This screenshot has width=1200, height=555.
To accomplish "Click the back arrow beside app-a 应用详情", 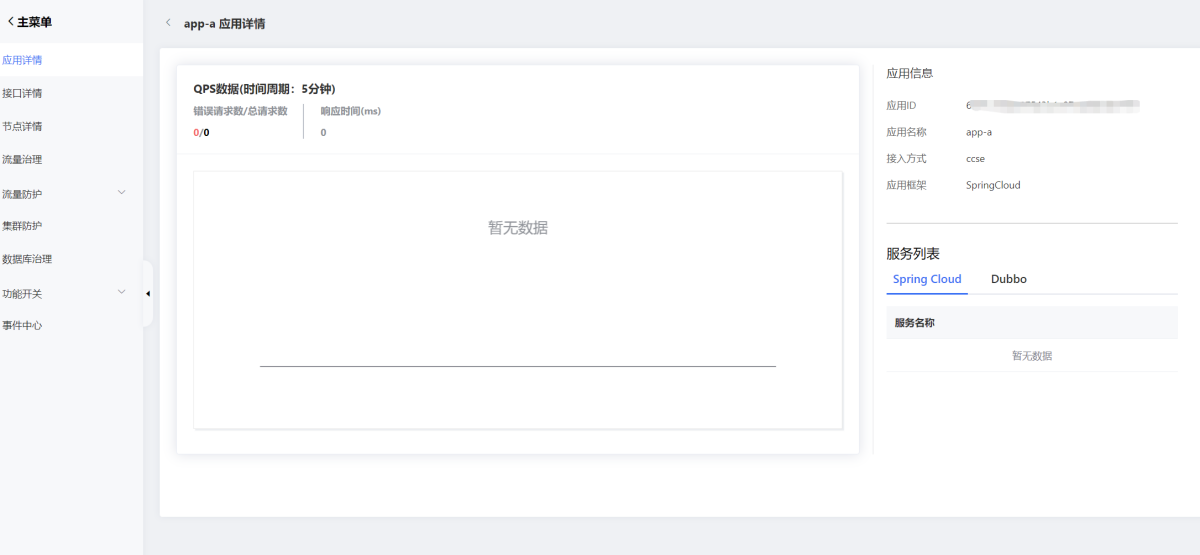I will (x=167, y=22).
